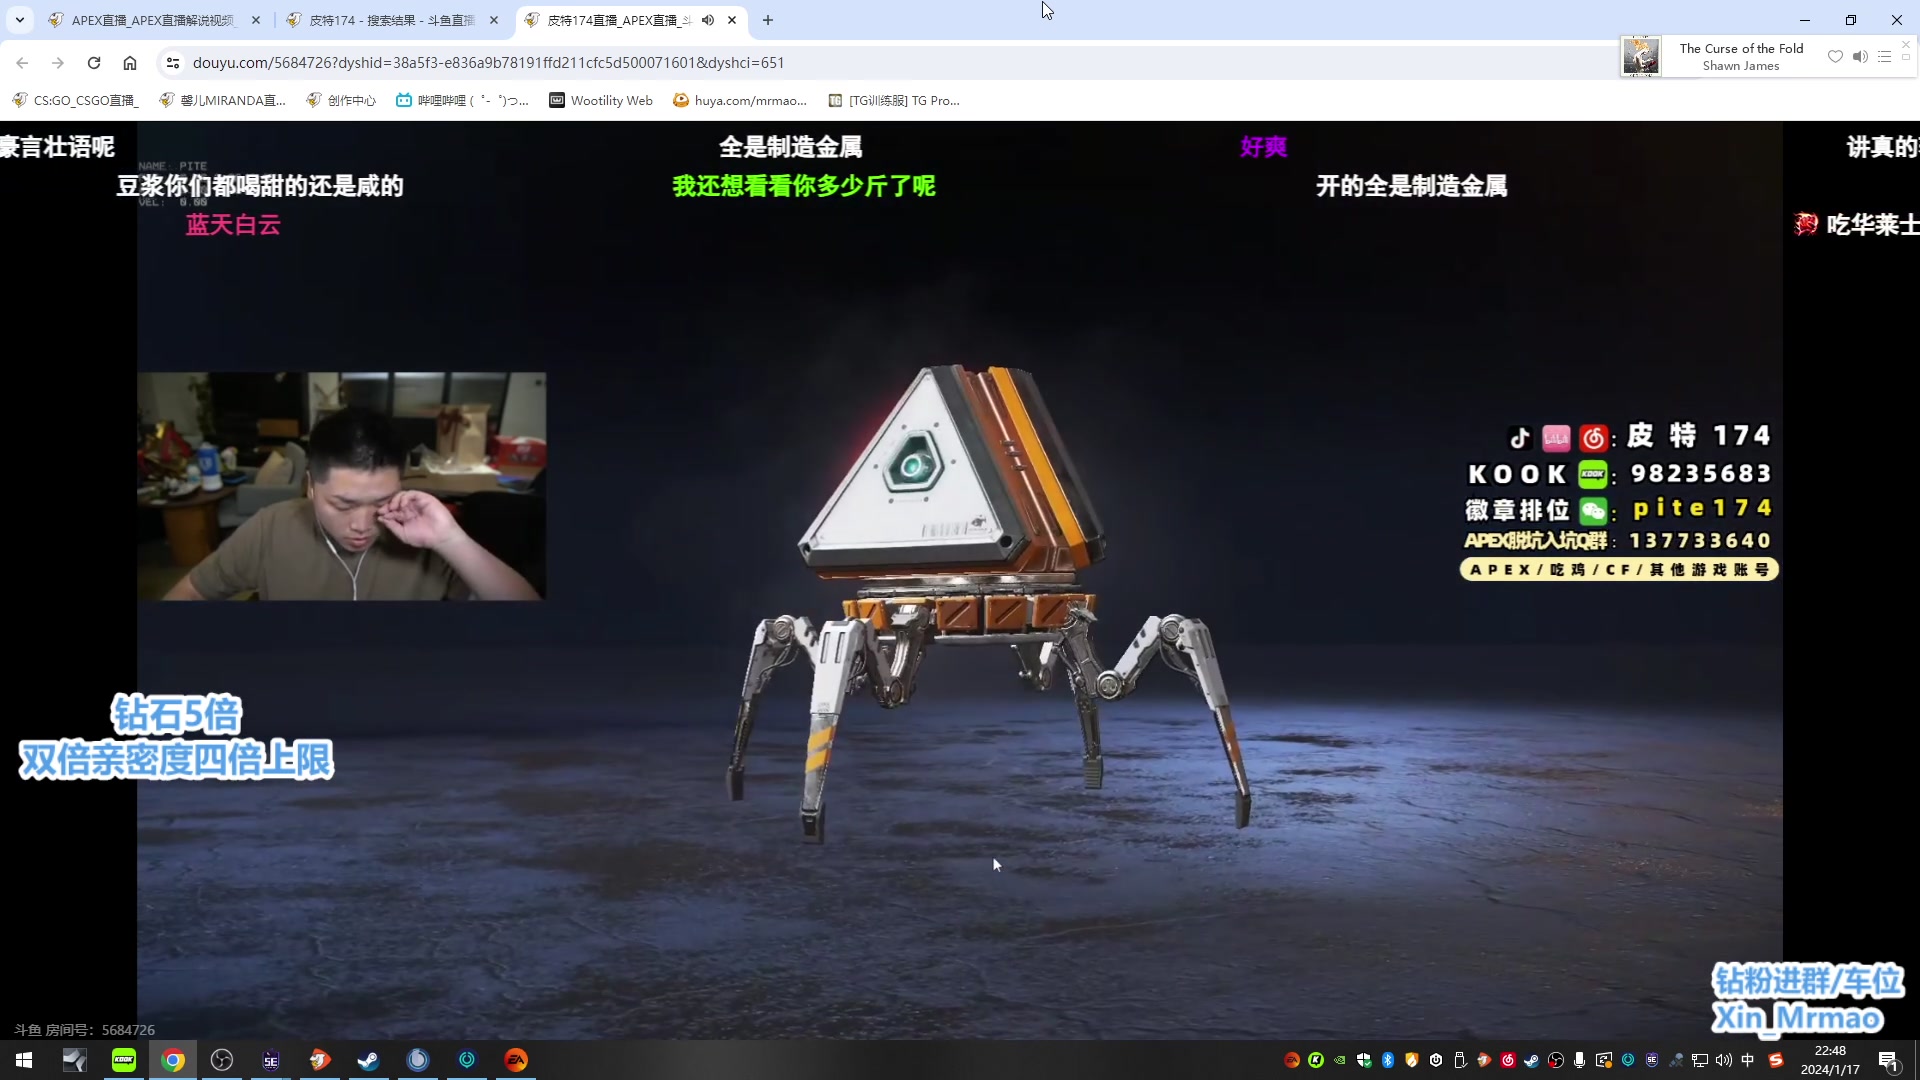Open Windows Security tray icon
This screenshot has height=1080, width=1920.
click(1364, 1060)
